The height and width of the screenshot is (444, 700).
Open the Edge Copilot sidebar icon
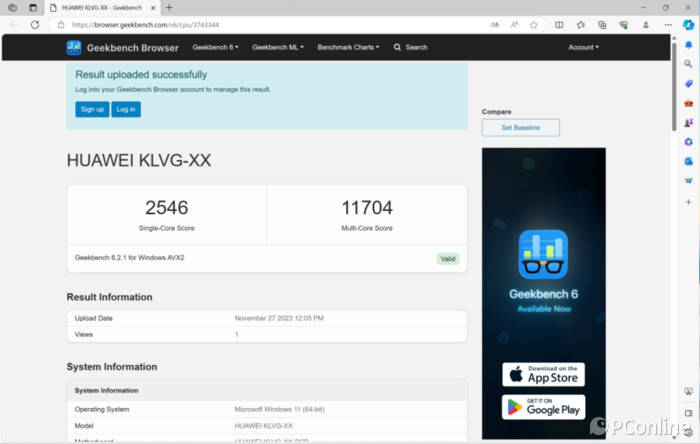pos(688,24)
